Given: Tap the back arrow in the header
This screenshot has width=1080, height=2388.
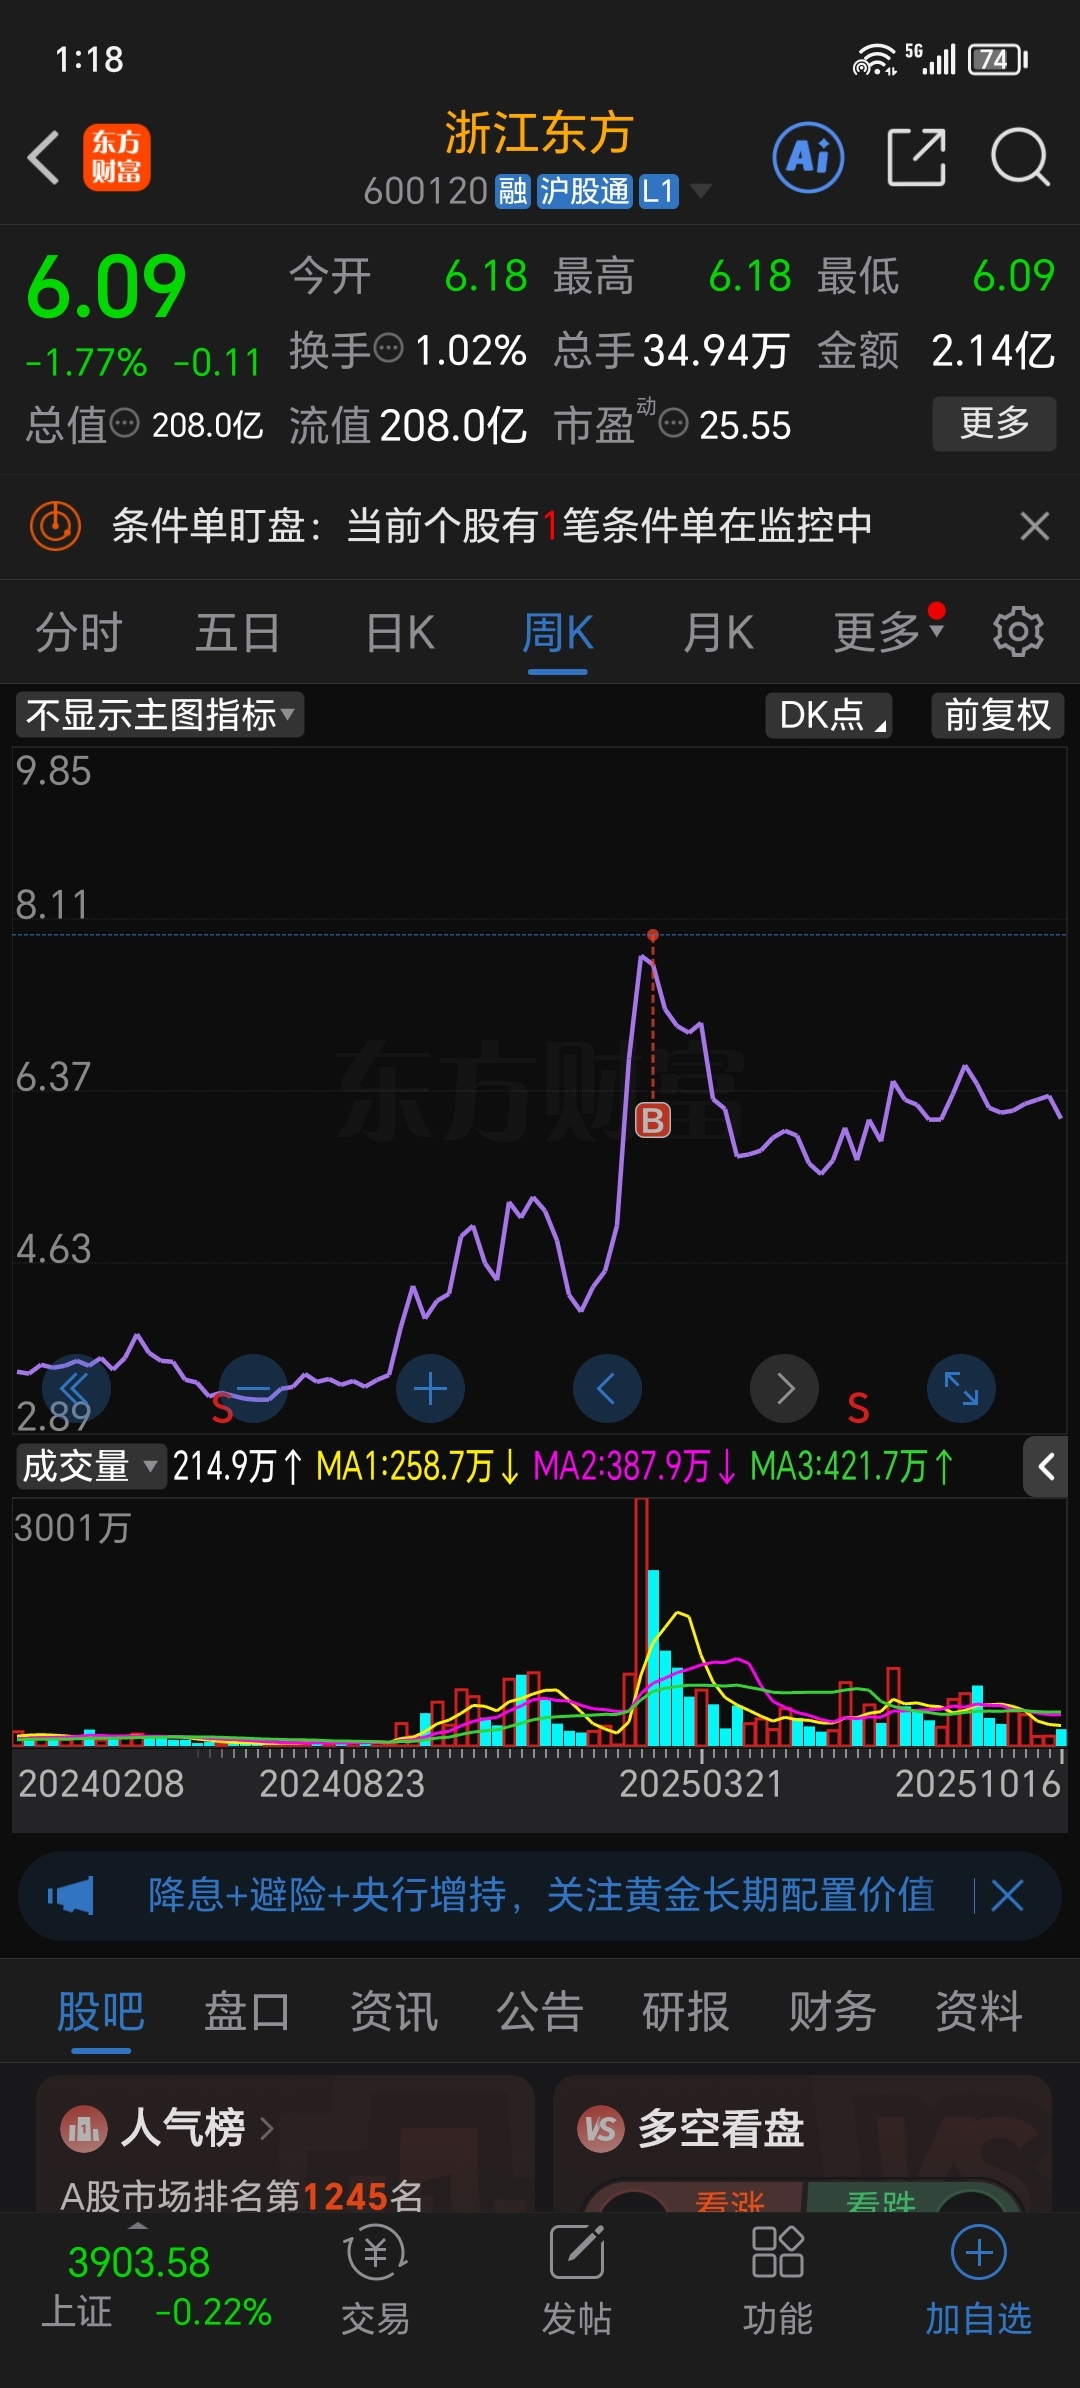Looking at the screenshot, I should [x=44, y=158].
